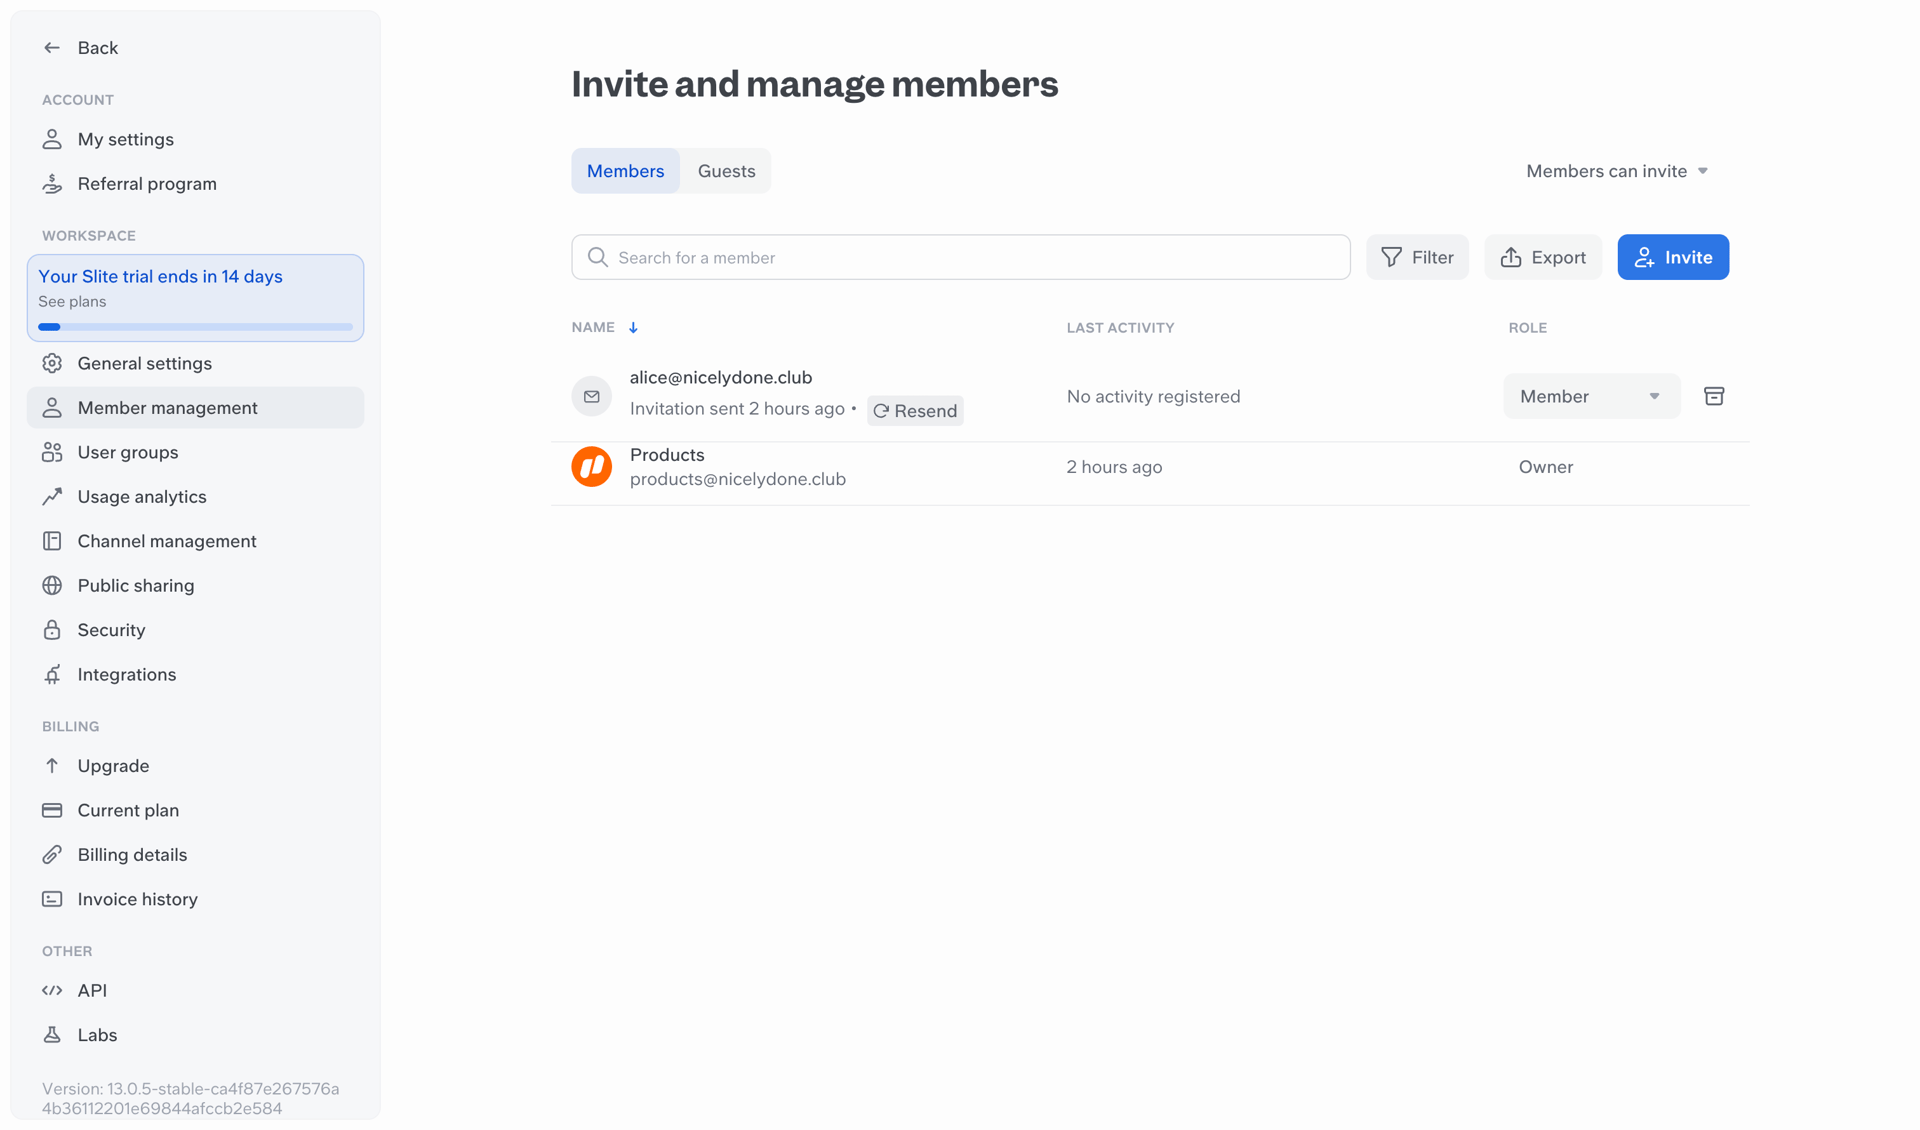The height and width of the screenshot is (1130, 1920).
Task: Click the Labs flask icon
Action: point(52,1034)
